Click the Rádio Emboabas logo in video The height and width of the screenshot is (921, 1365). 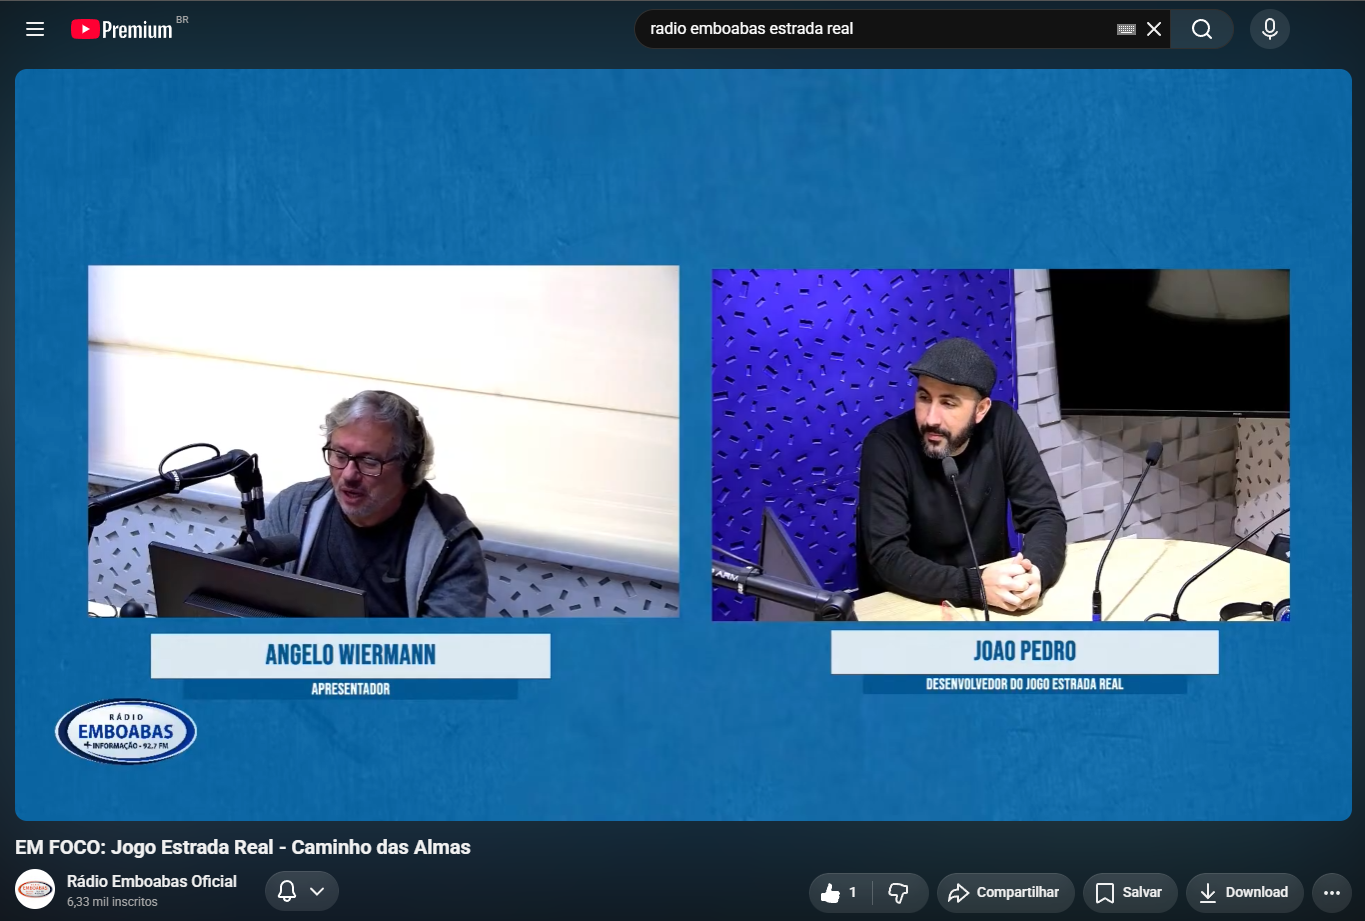pos(126,732)
